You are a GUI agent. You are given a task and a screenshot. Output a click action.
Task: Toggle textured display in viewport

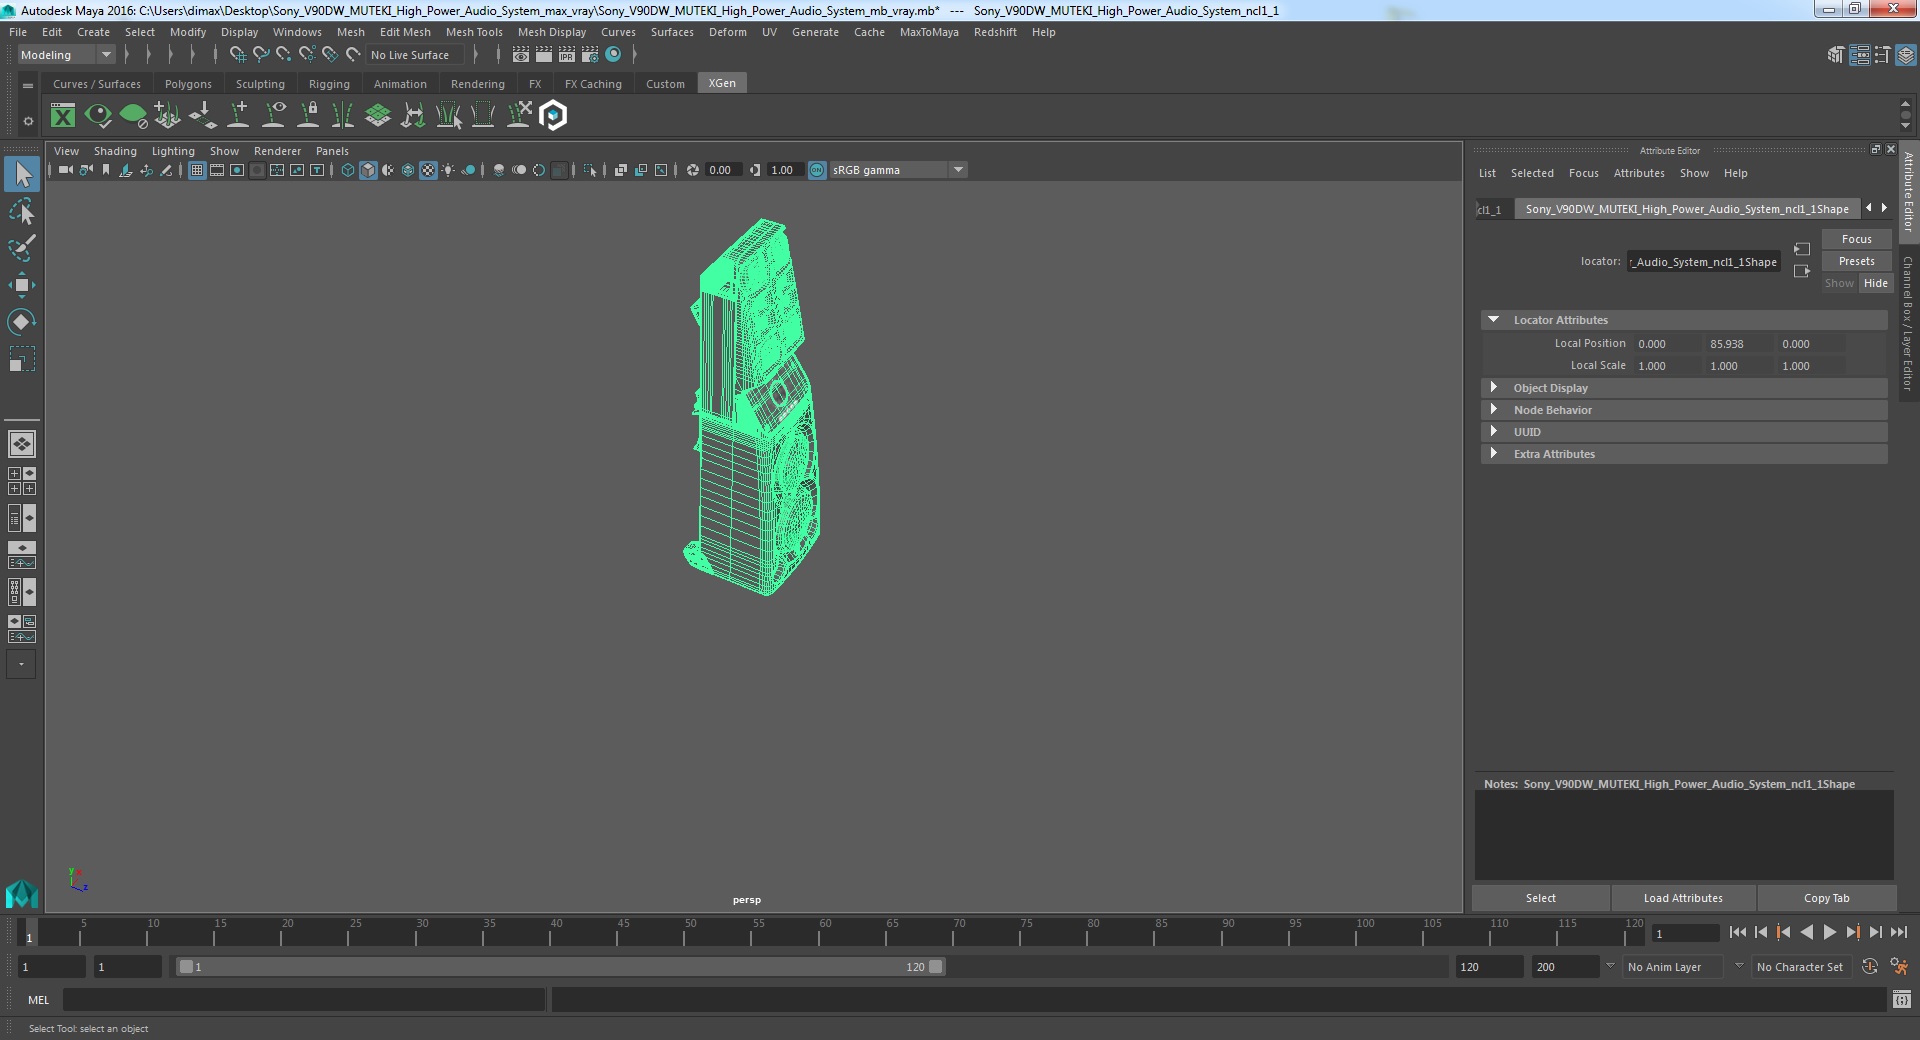pyautogui.click(x=428, y=170)
